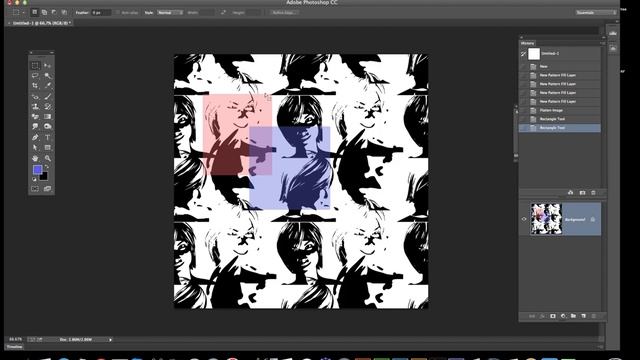Click the Refine Edge button
640x360 pixels.
click(x=284, y=13)
